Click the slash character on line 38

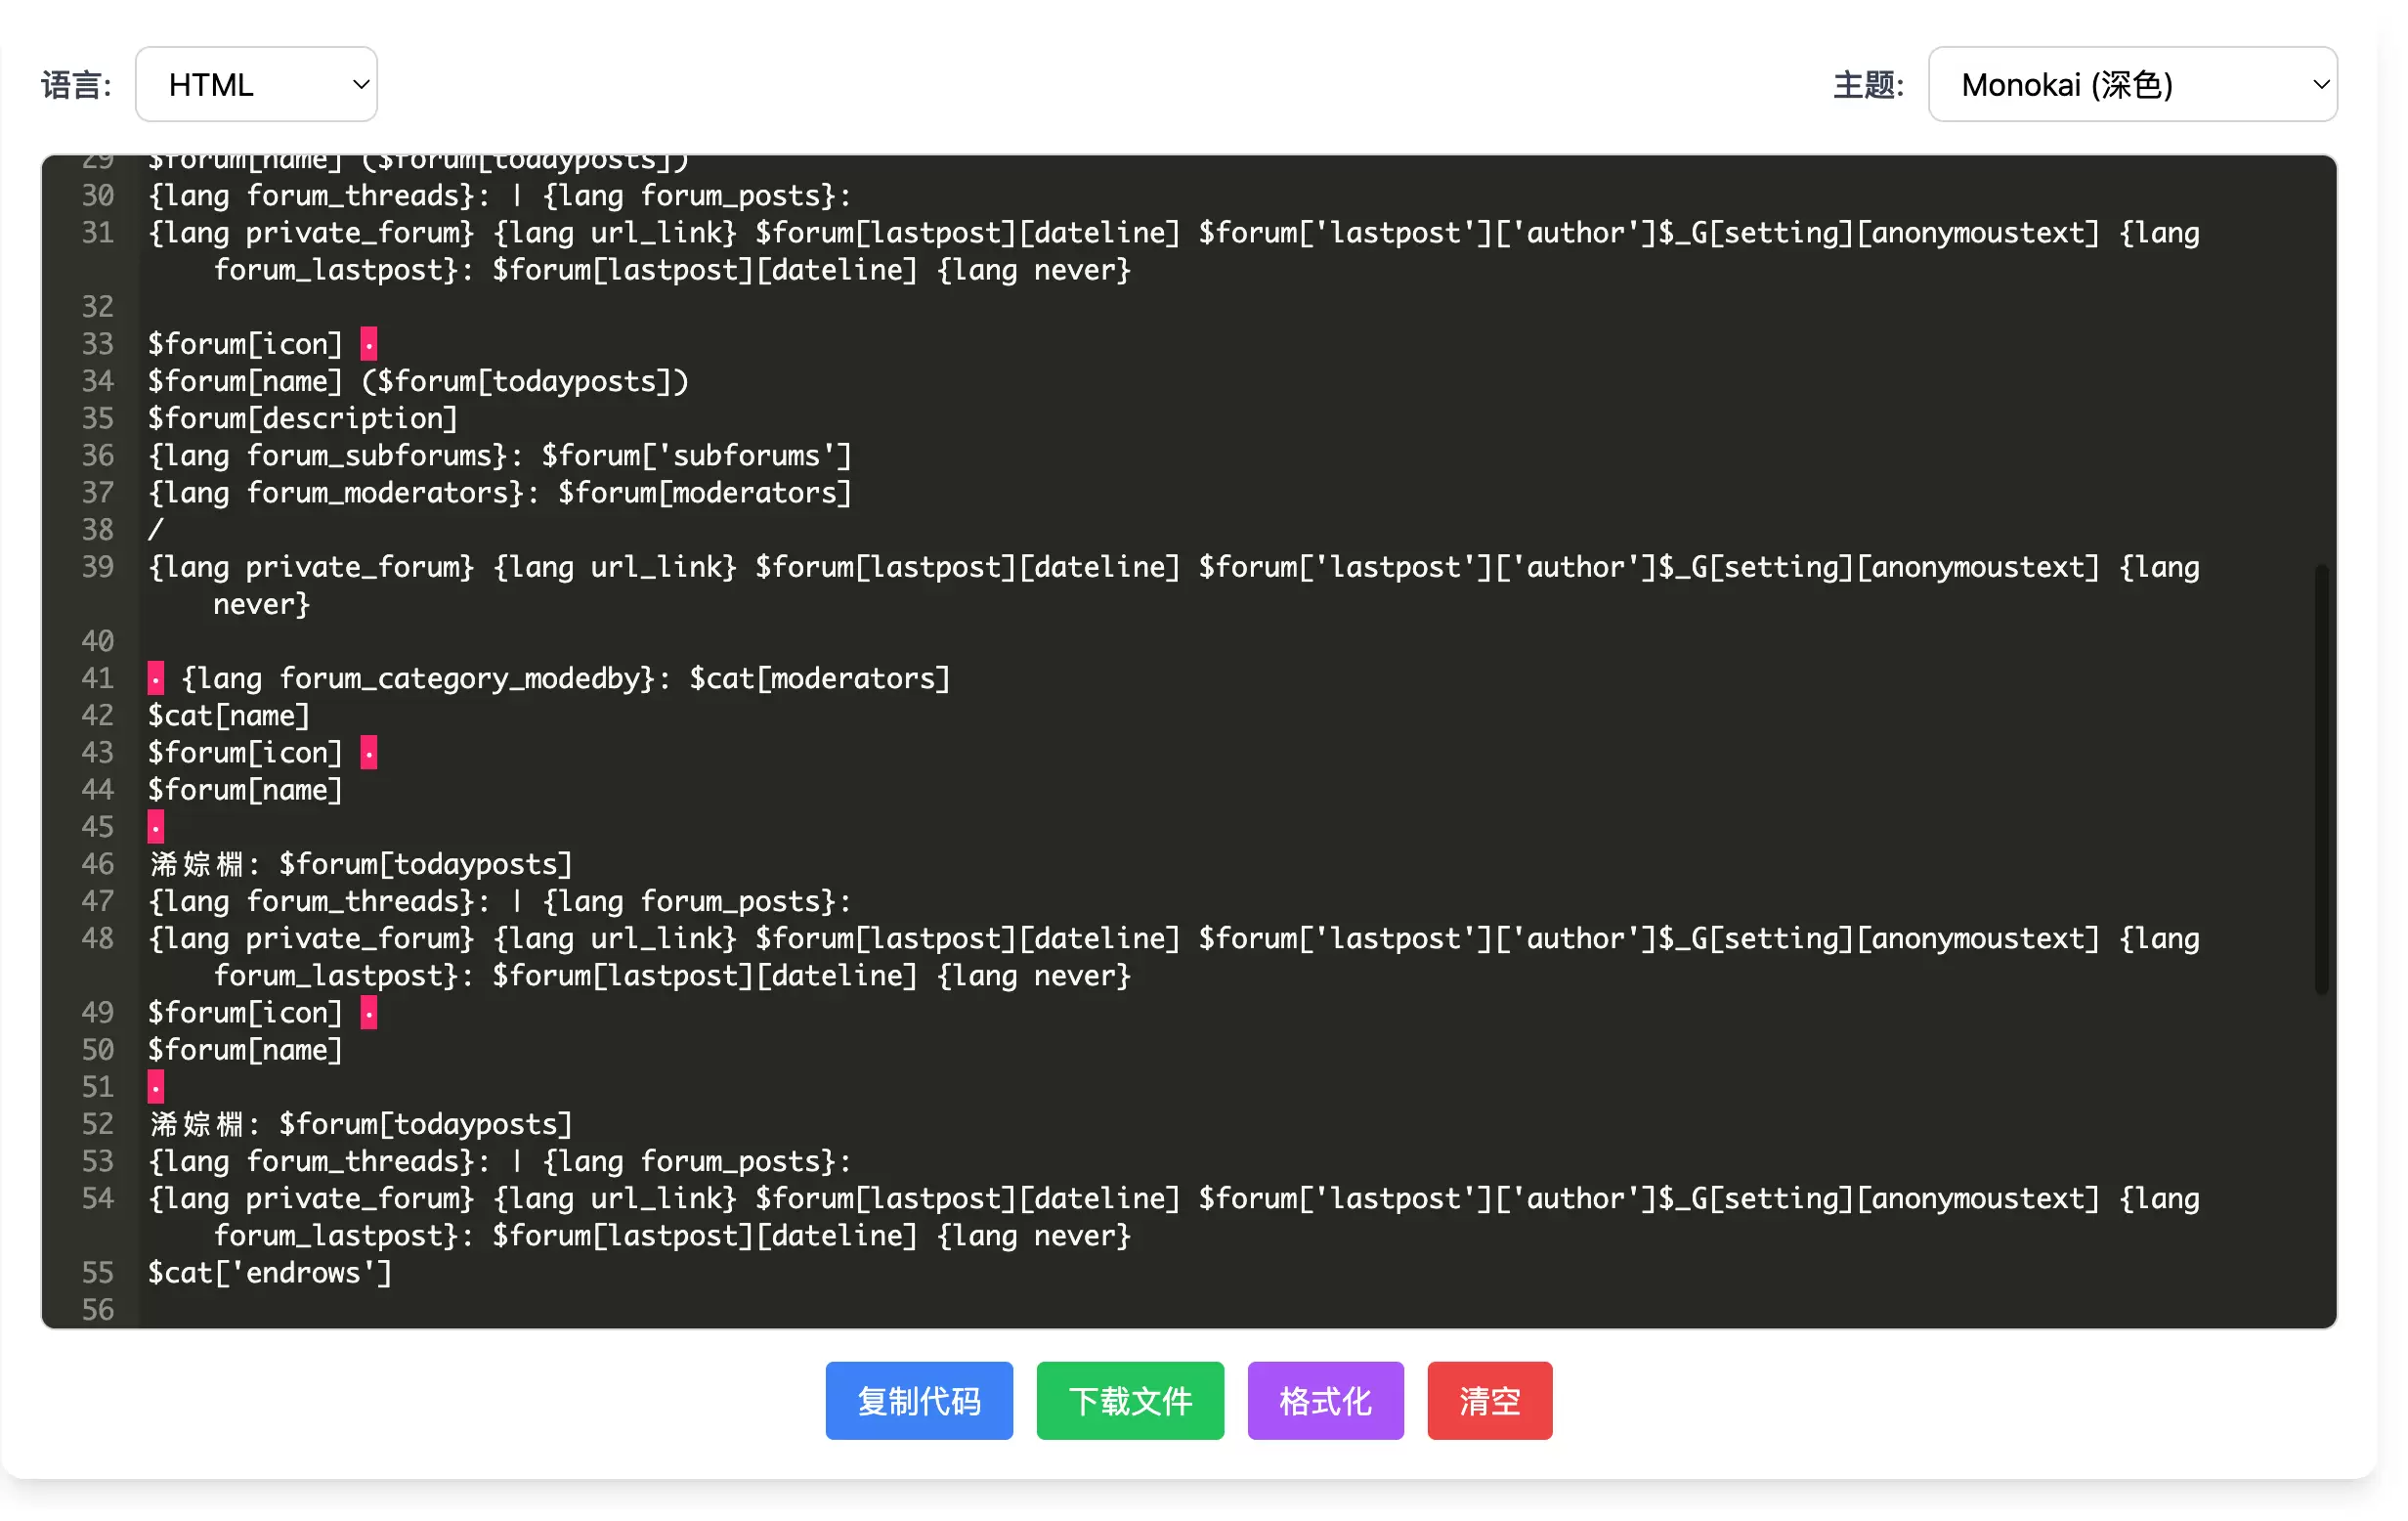point(156,529)
